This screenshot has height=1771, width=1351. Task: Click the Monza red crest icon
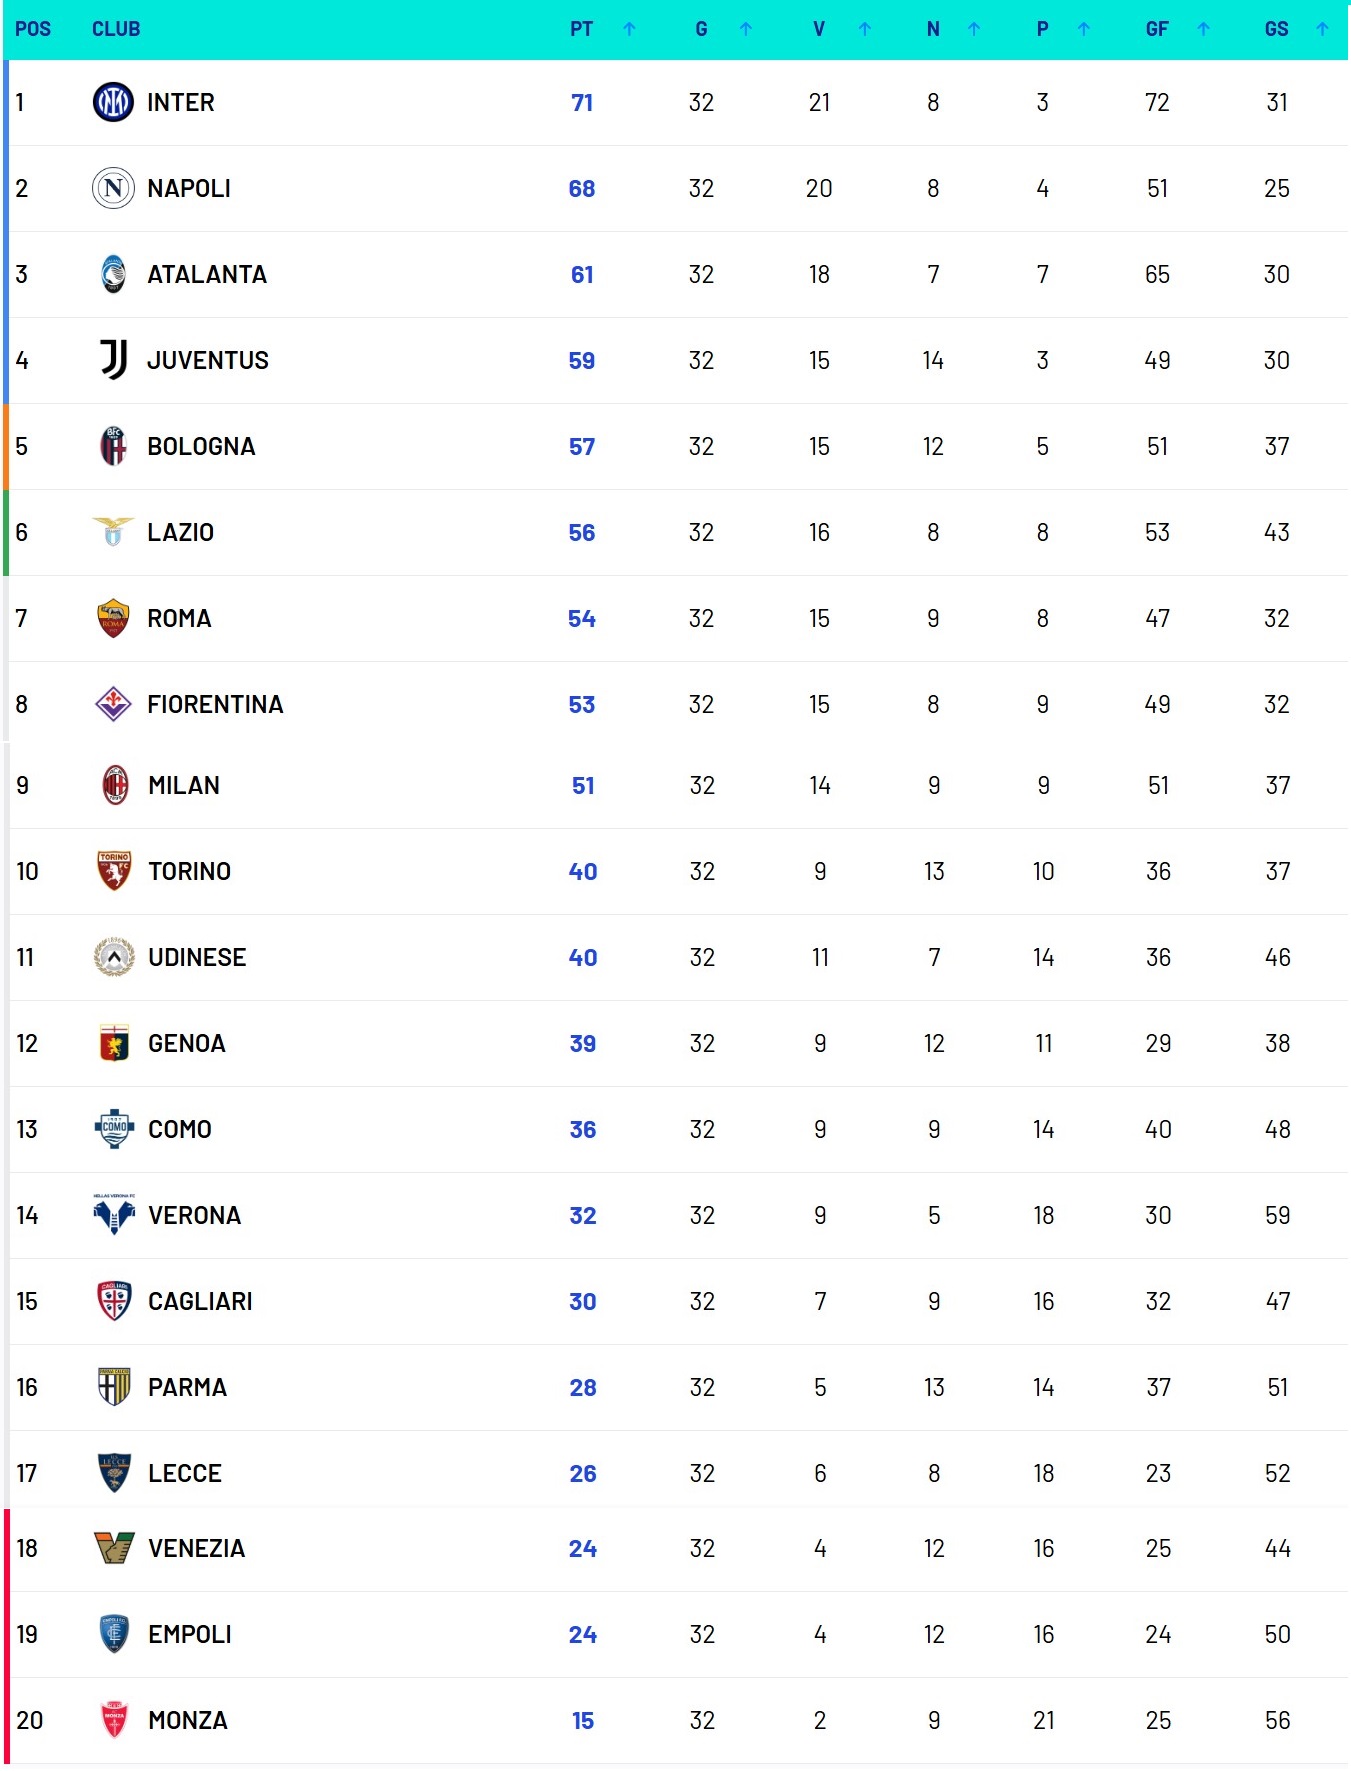point(114,1720)
